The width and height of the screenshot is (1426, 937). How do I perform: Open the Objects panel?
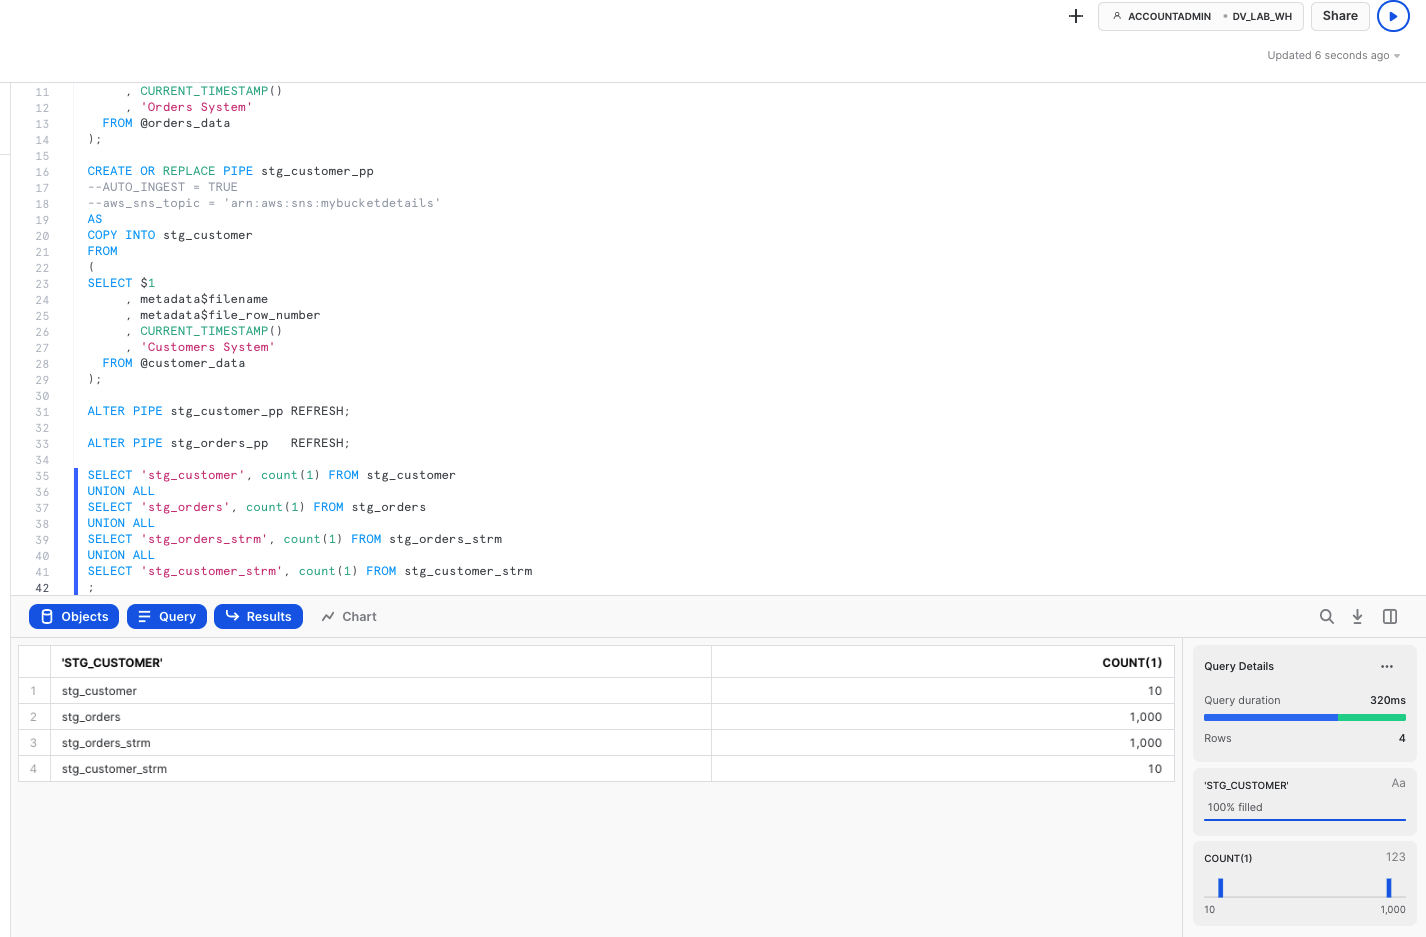pos(73,616)
